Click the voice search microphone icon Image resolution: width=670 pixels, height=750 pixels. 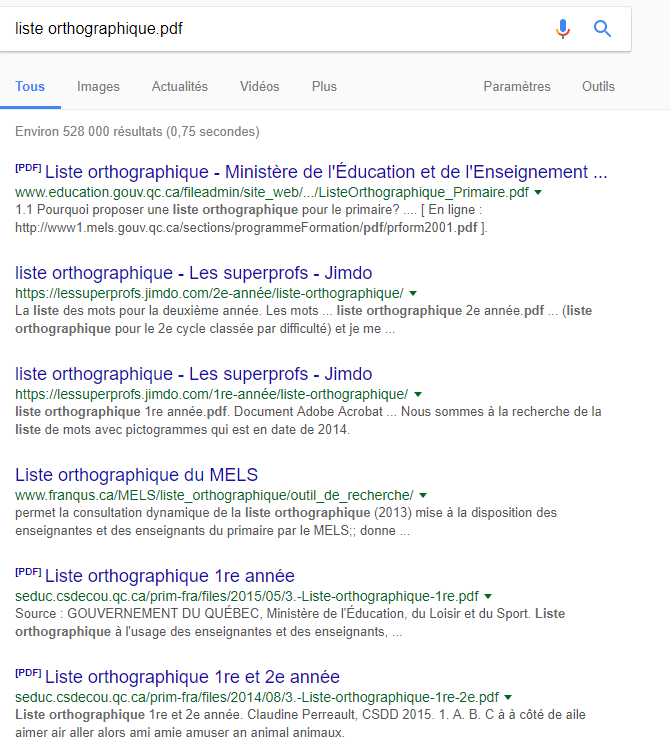coord(563,29)
